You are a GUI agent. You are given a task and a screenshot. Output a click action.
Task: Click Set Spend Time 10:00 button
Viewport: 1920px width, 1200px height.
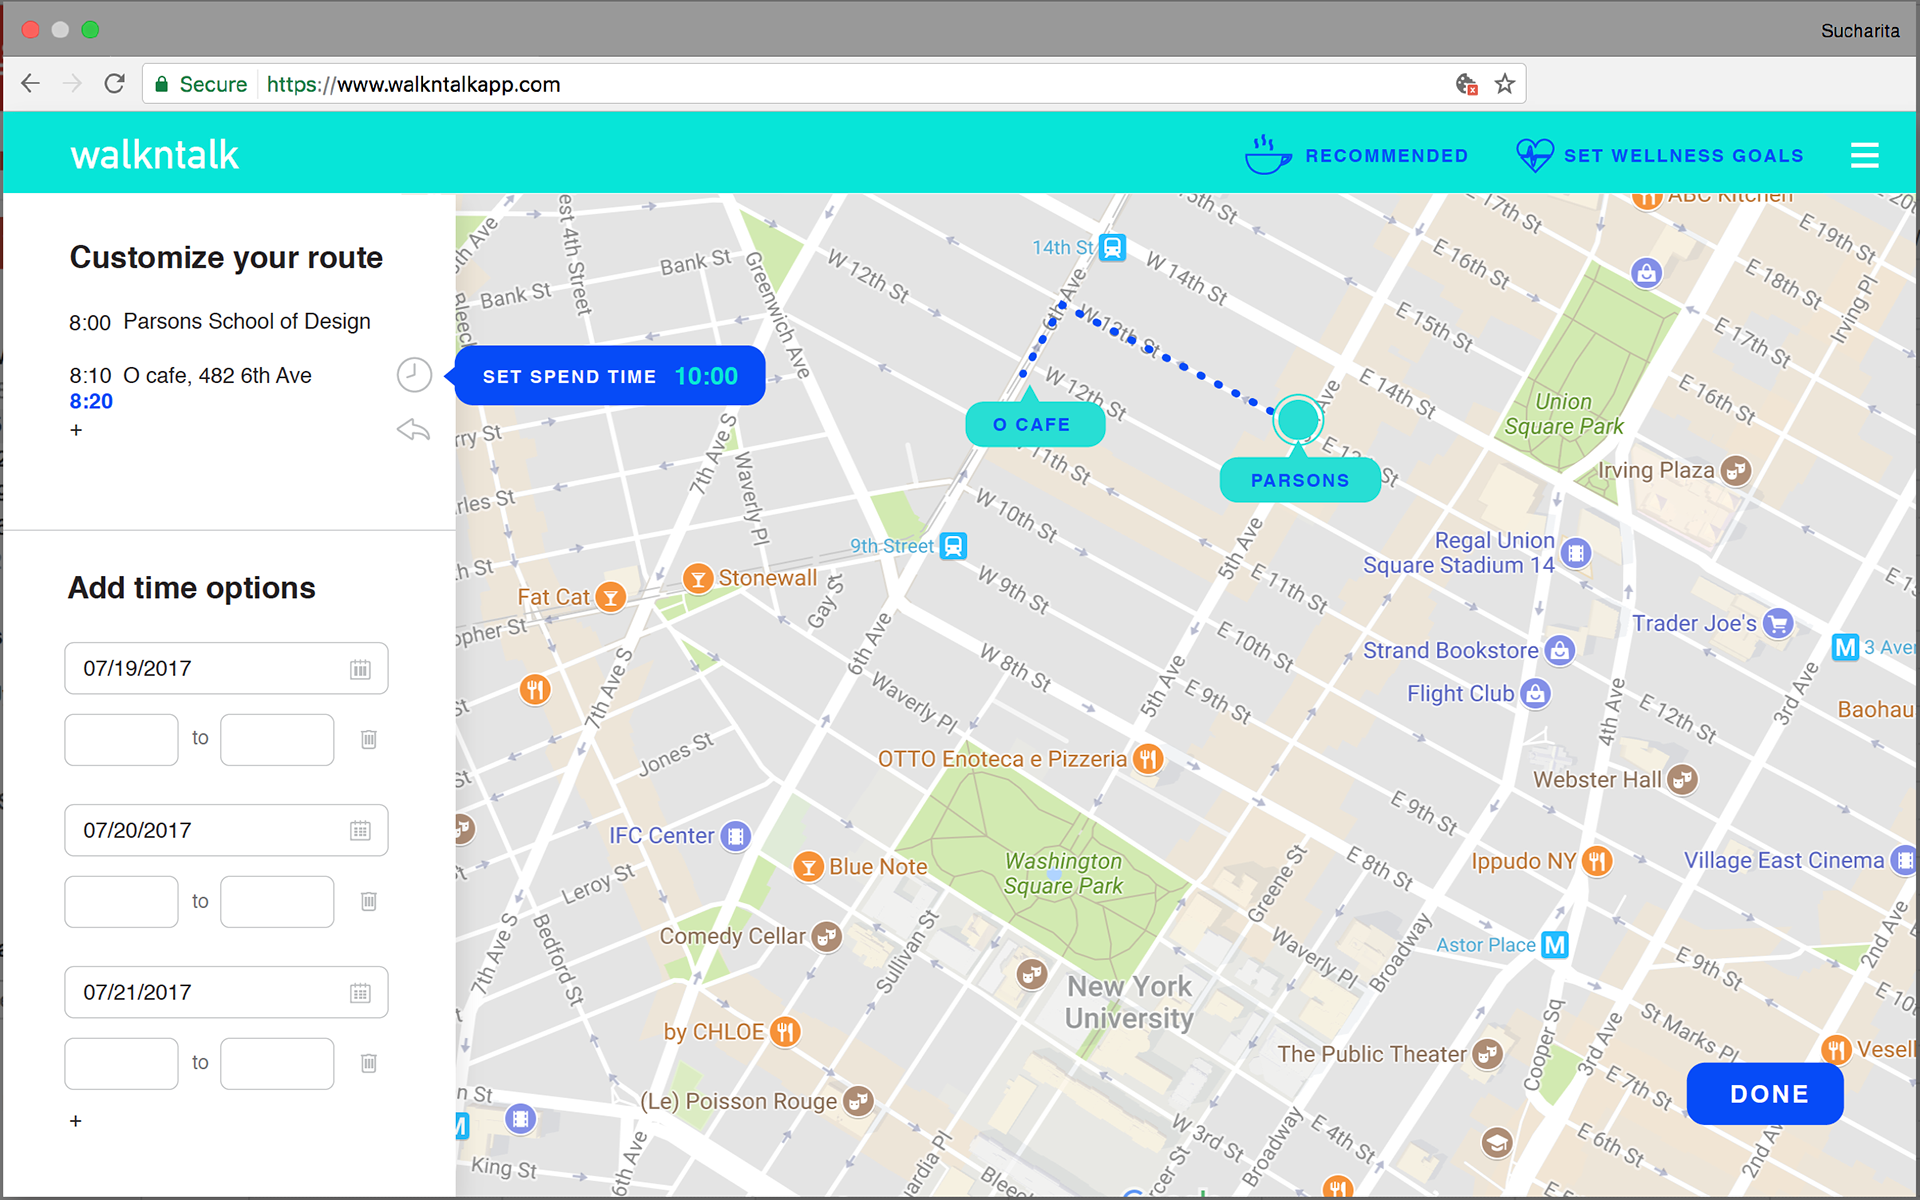pyautogui.click(x=610, y=376)
